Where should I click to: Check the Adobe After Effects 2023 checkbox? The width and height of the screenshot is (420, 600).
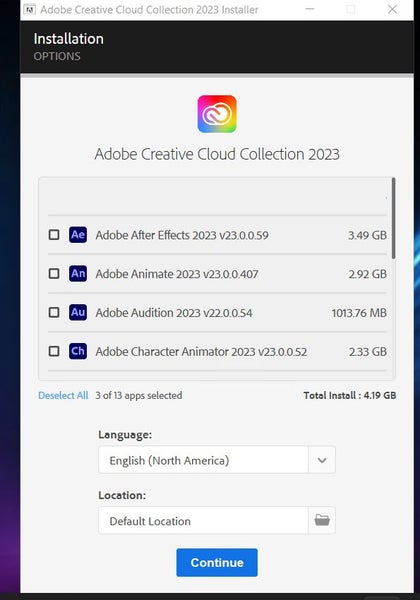pos(54,235)
